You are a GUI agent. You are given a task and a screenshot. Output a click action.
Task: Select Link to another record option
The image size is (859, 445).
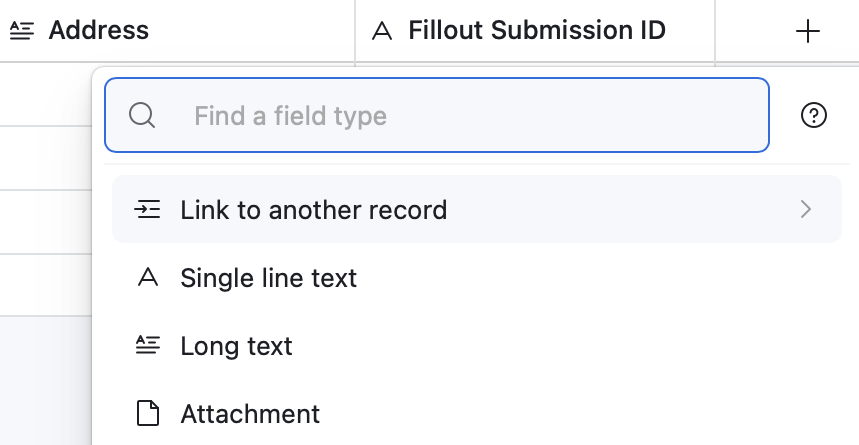313,210
